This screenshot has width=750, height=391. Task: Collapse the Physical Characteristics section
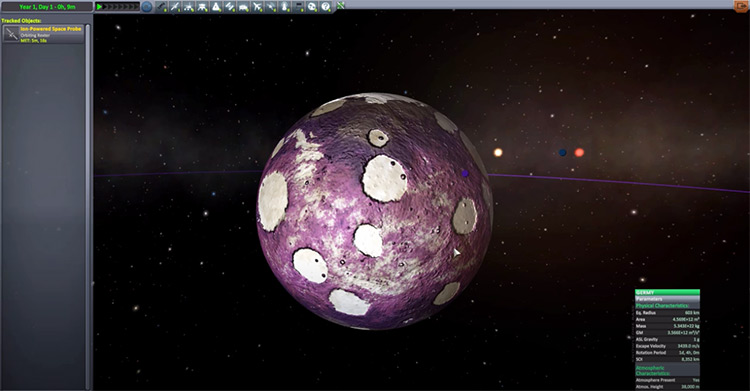(667, 305)
